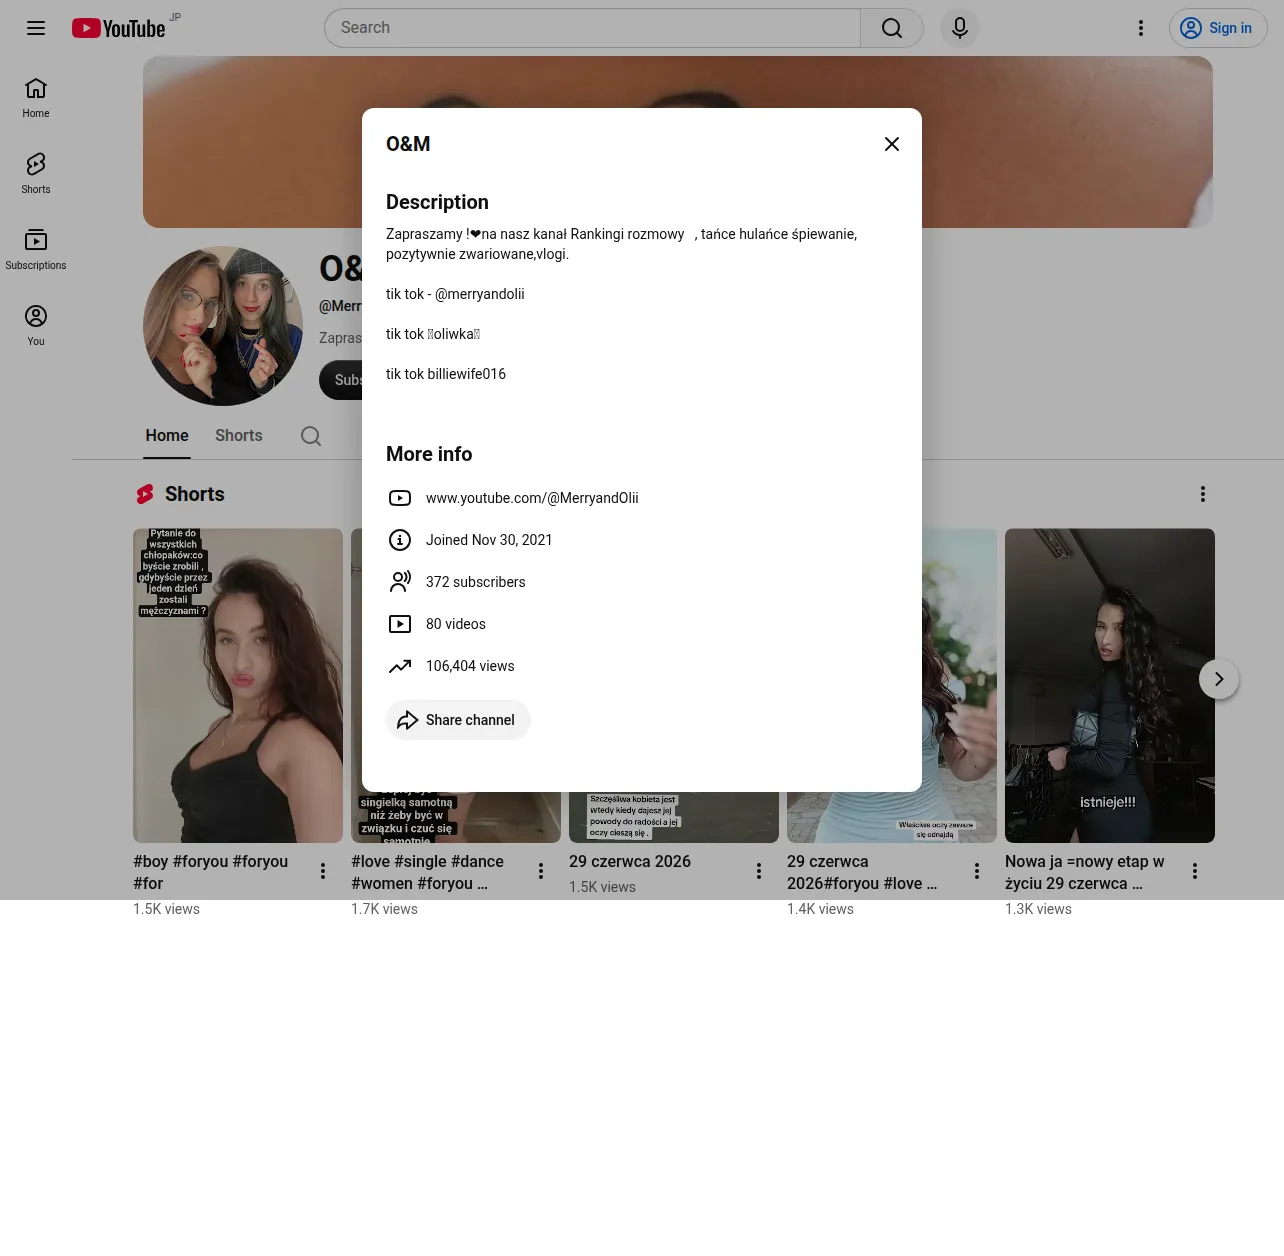Click the YouTube logo
The width and height of the screenshot is (1284, 1256).
point(119,28)
